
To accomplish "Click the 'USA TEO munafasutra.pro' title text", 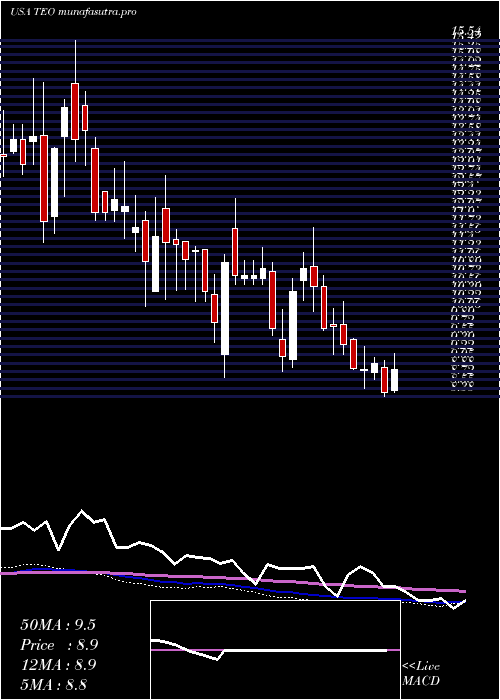I will (73, 12).
